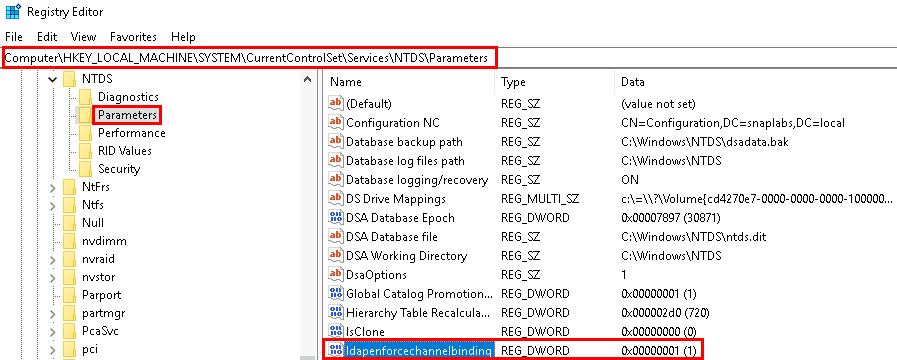Select the Security tree item
The image size is (897, 360).
tap(119, 169)
